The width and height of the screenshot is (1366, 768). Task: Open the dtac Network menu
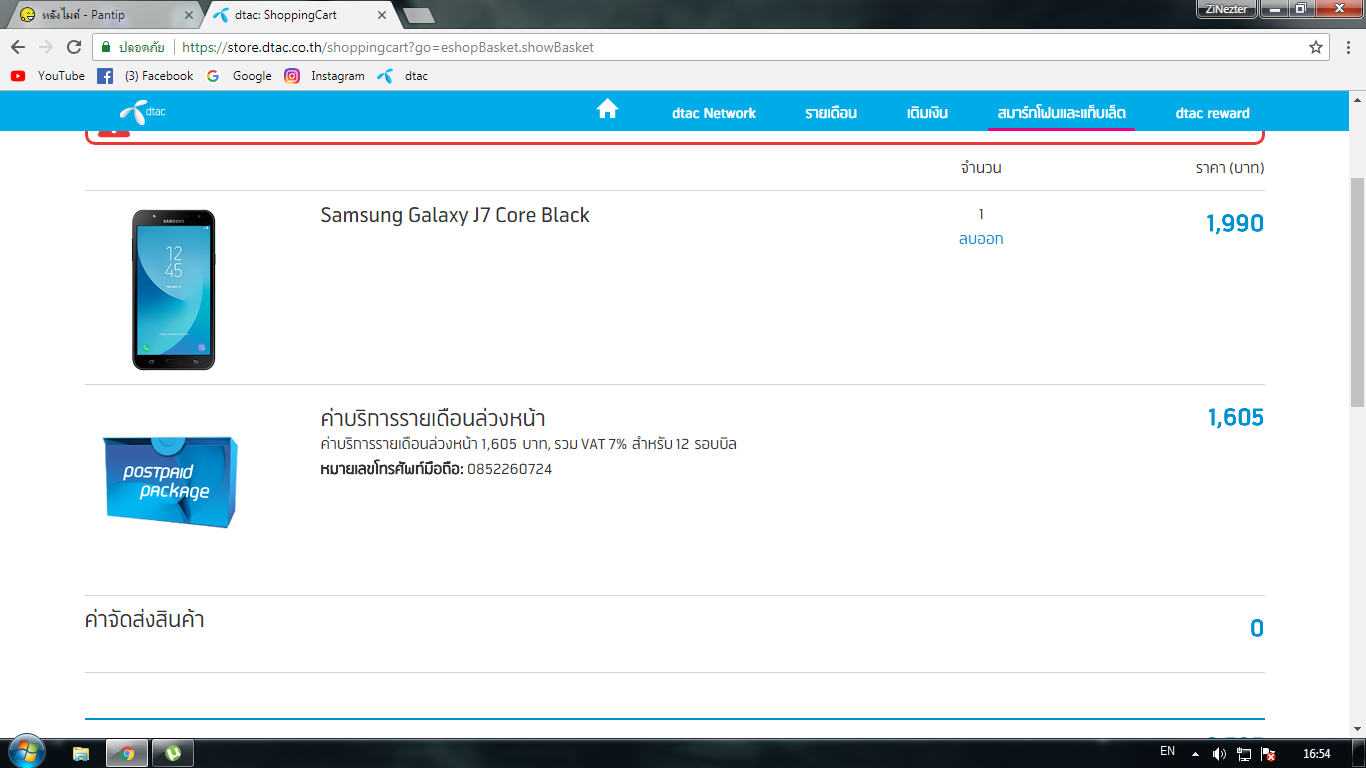(714, 113)
